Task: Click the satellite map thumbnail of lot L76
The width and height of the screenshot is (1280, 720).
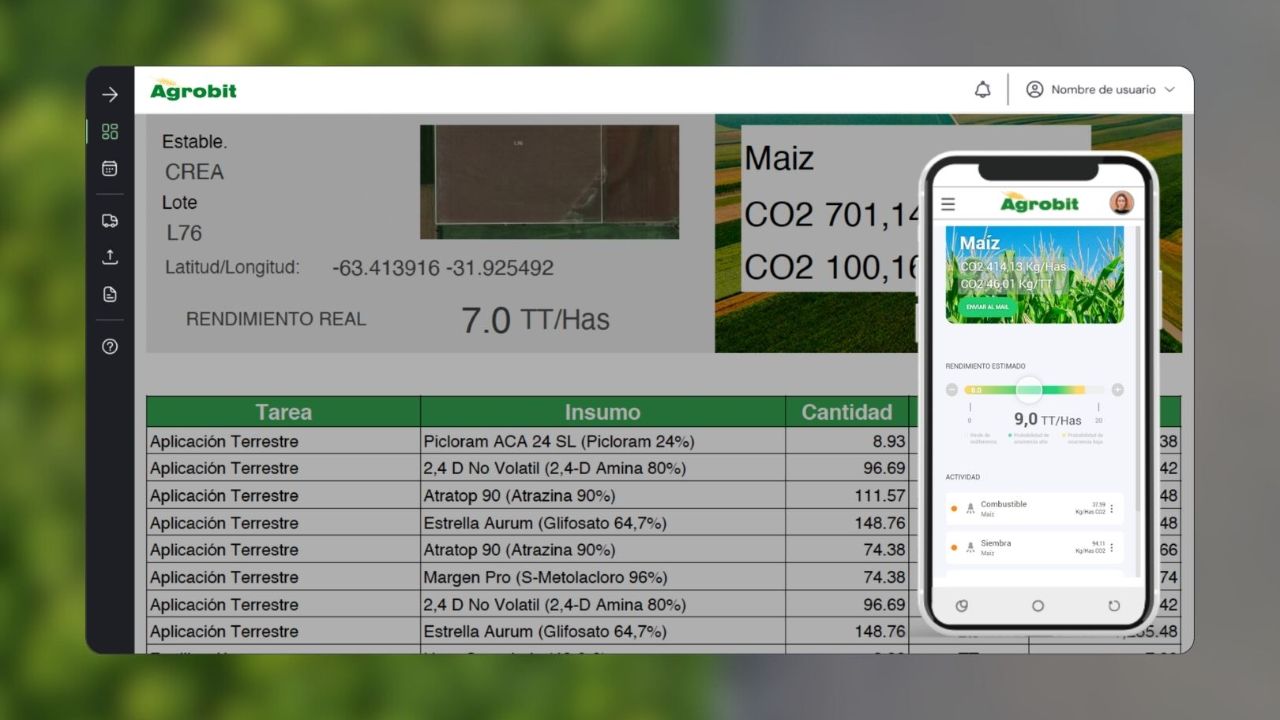Action: (x=549, y=181)
